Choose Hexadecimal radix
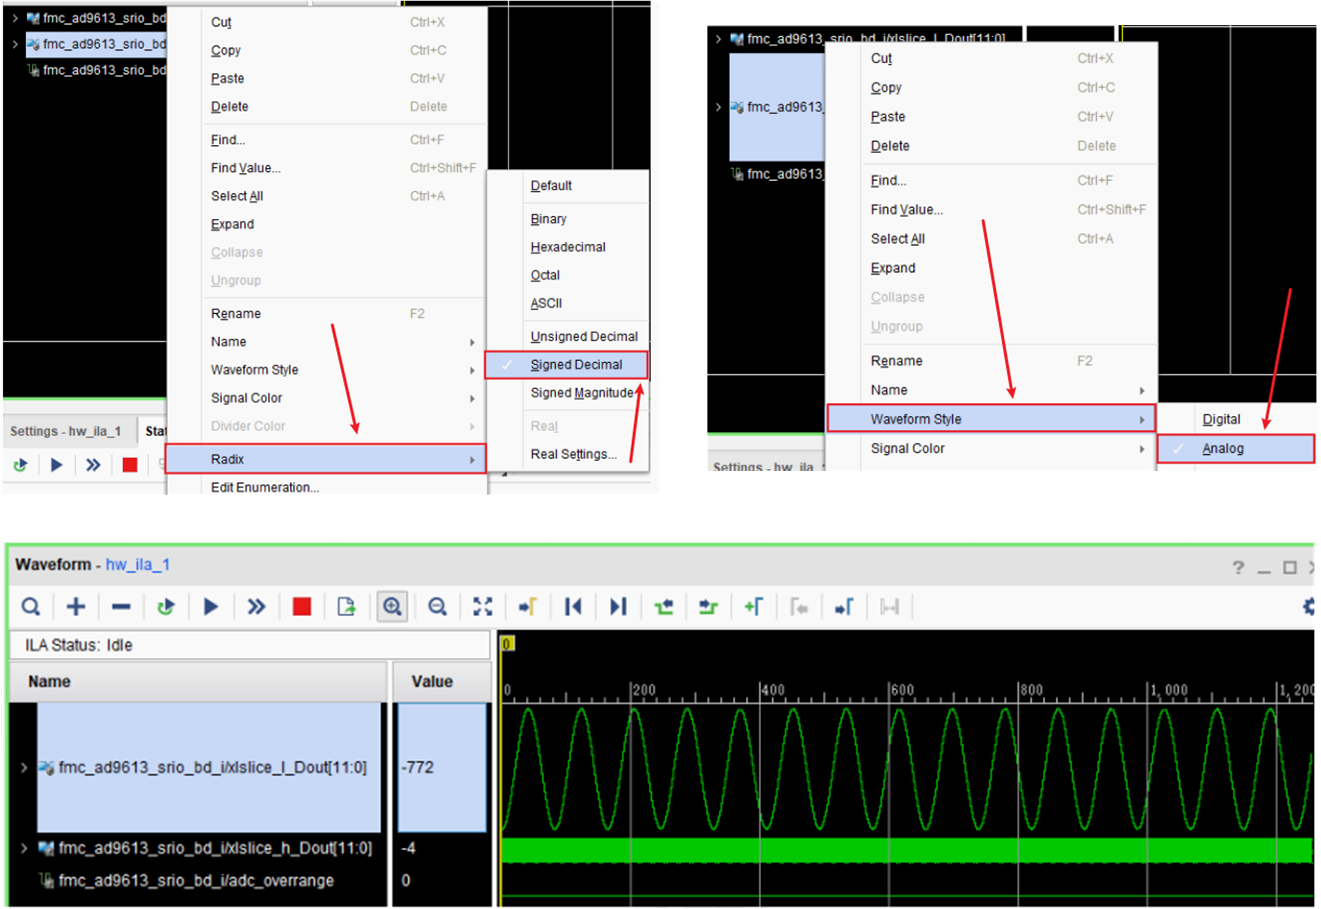The image size is (1321, 909). click(568, 247)
